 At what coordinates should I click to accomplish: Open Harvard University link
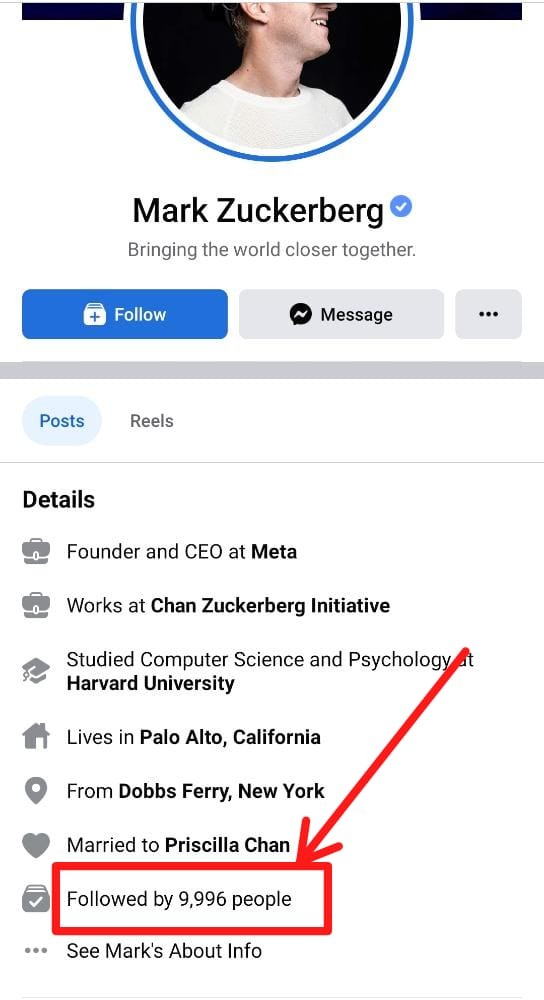151,684
